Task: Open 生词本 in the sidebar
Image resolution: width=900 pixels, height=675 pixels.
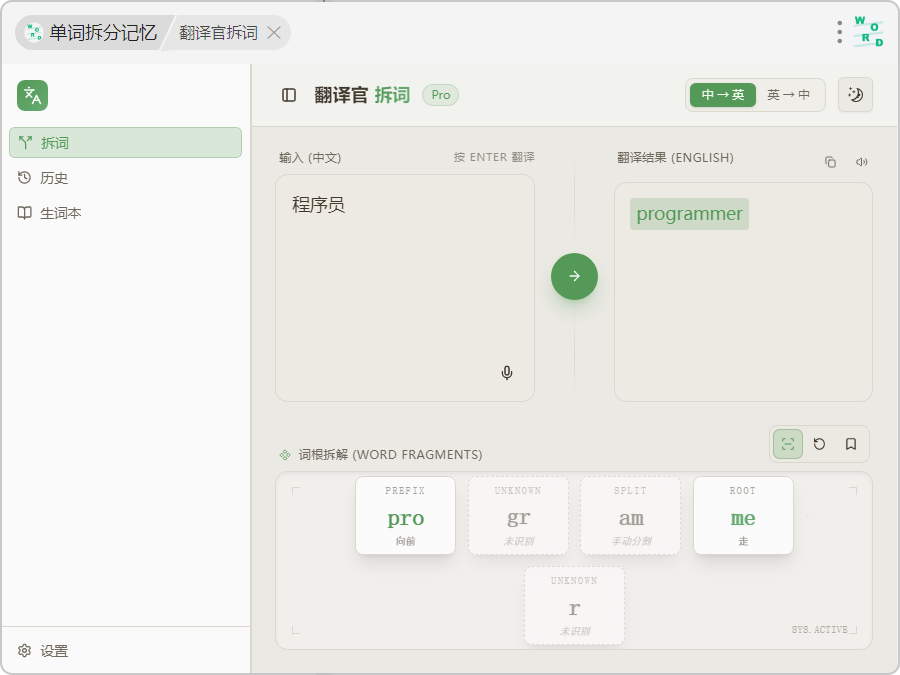Action: tap(60, 213)
